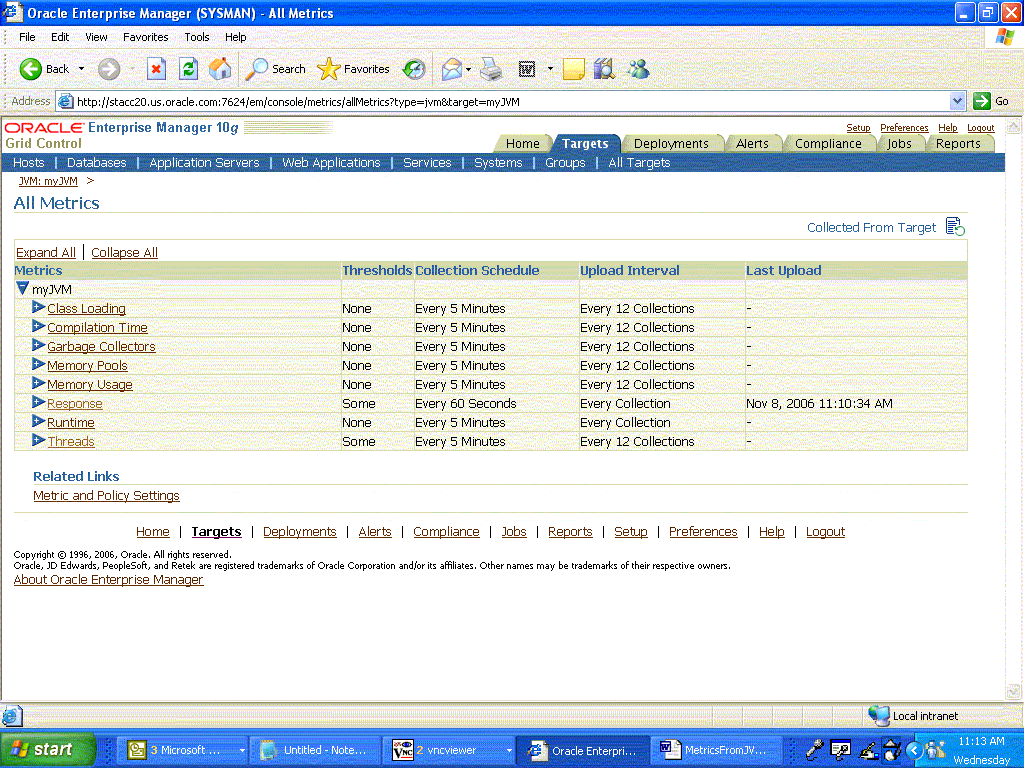Open About Oracle Enterprise Manager link
1024x768 pixels.
point(108,580)
